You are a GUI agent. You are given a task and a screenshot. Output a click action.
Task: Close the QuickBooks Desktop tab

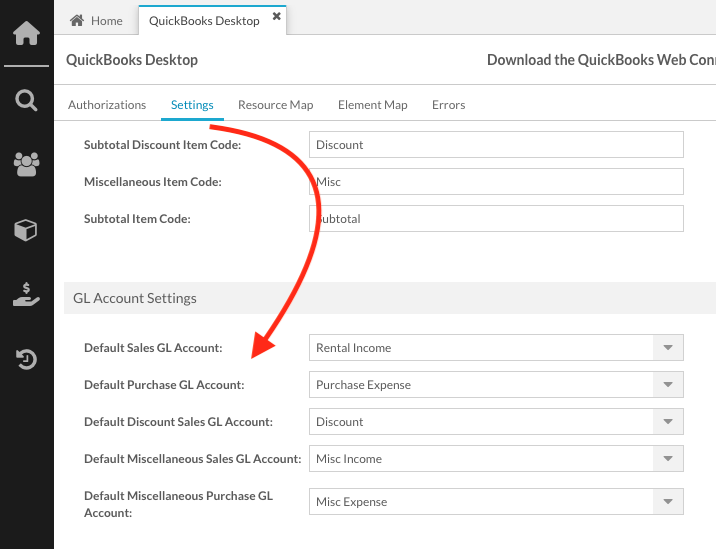pyautogui.click(x=276, y=16)
